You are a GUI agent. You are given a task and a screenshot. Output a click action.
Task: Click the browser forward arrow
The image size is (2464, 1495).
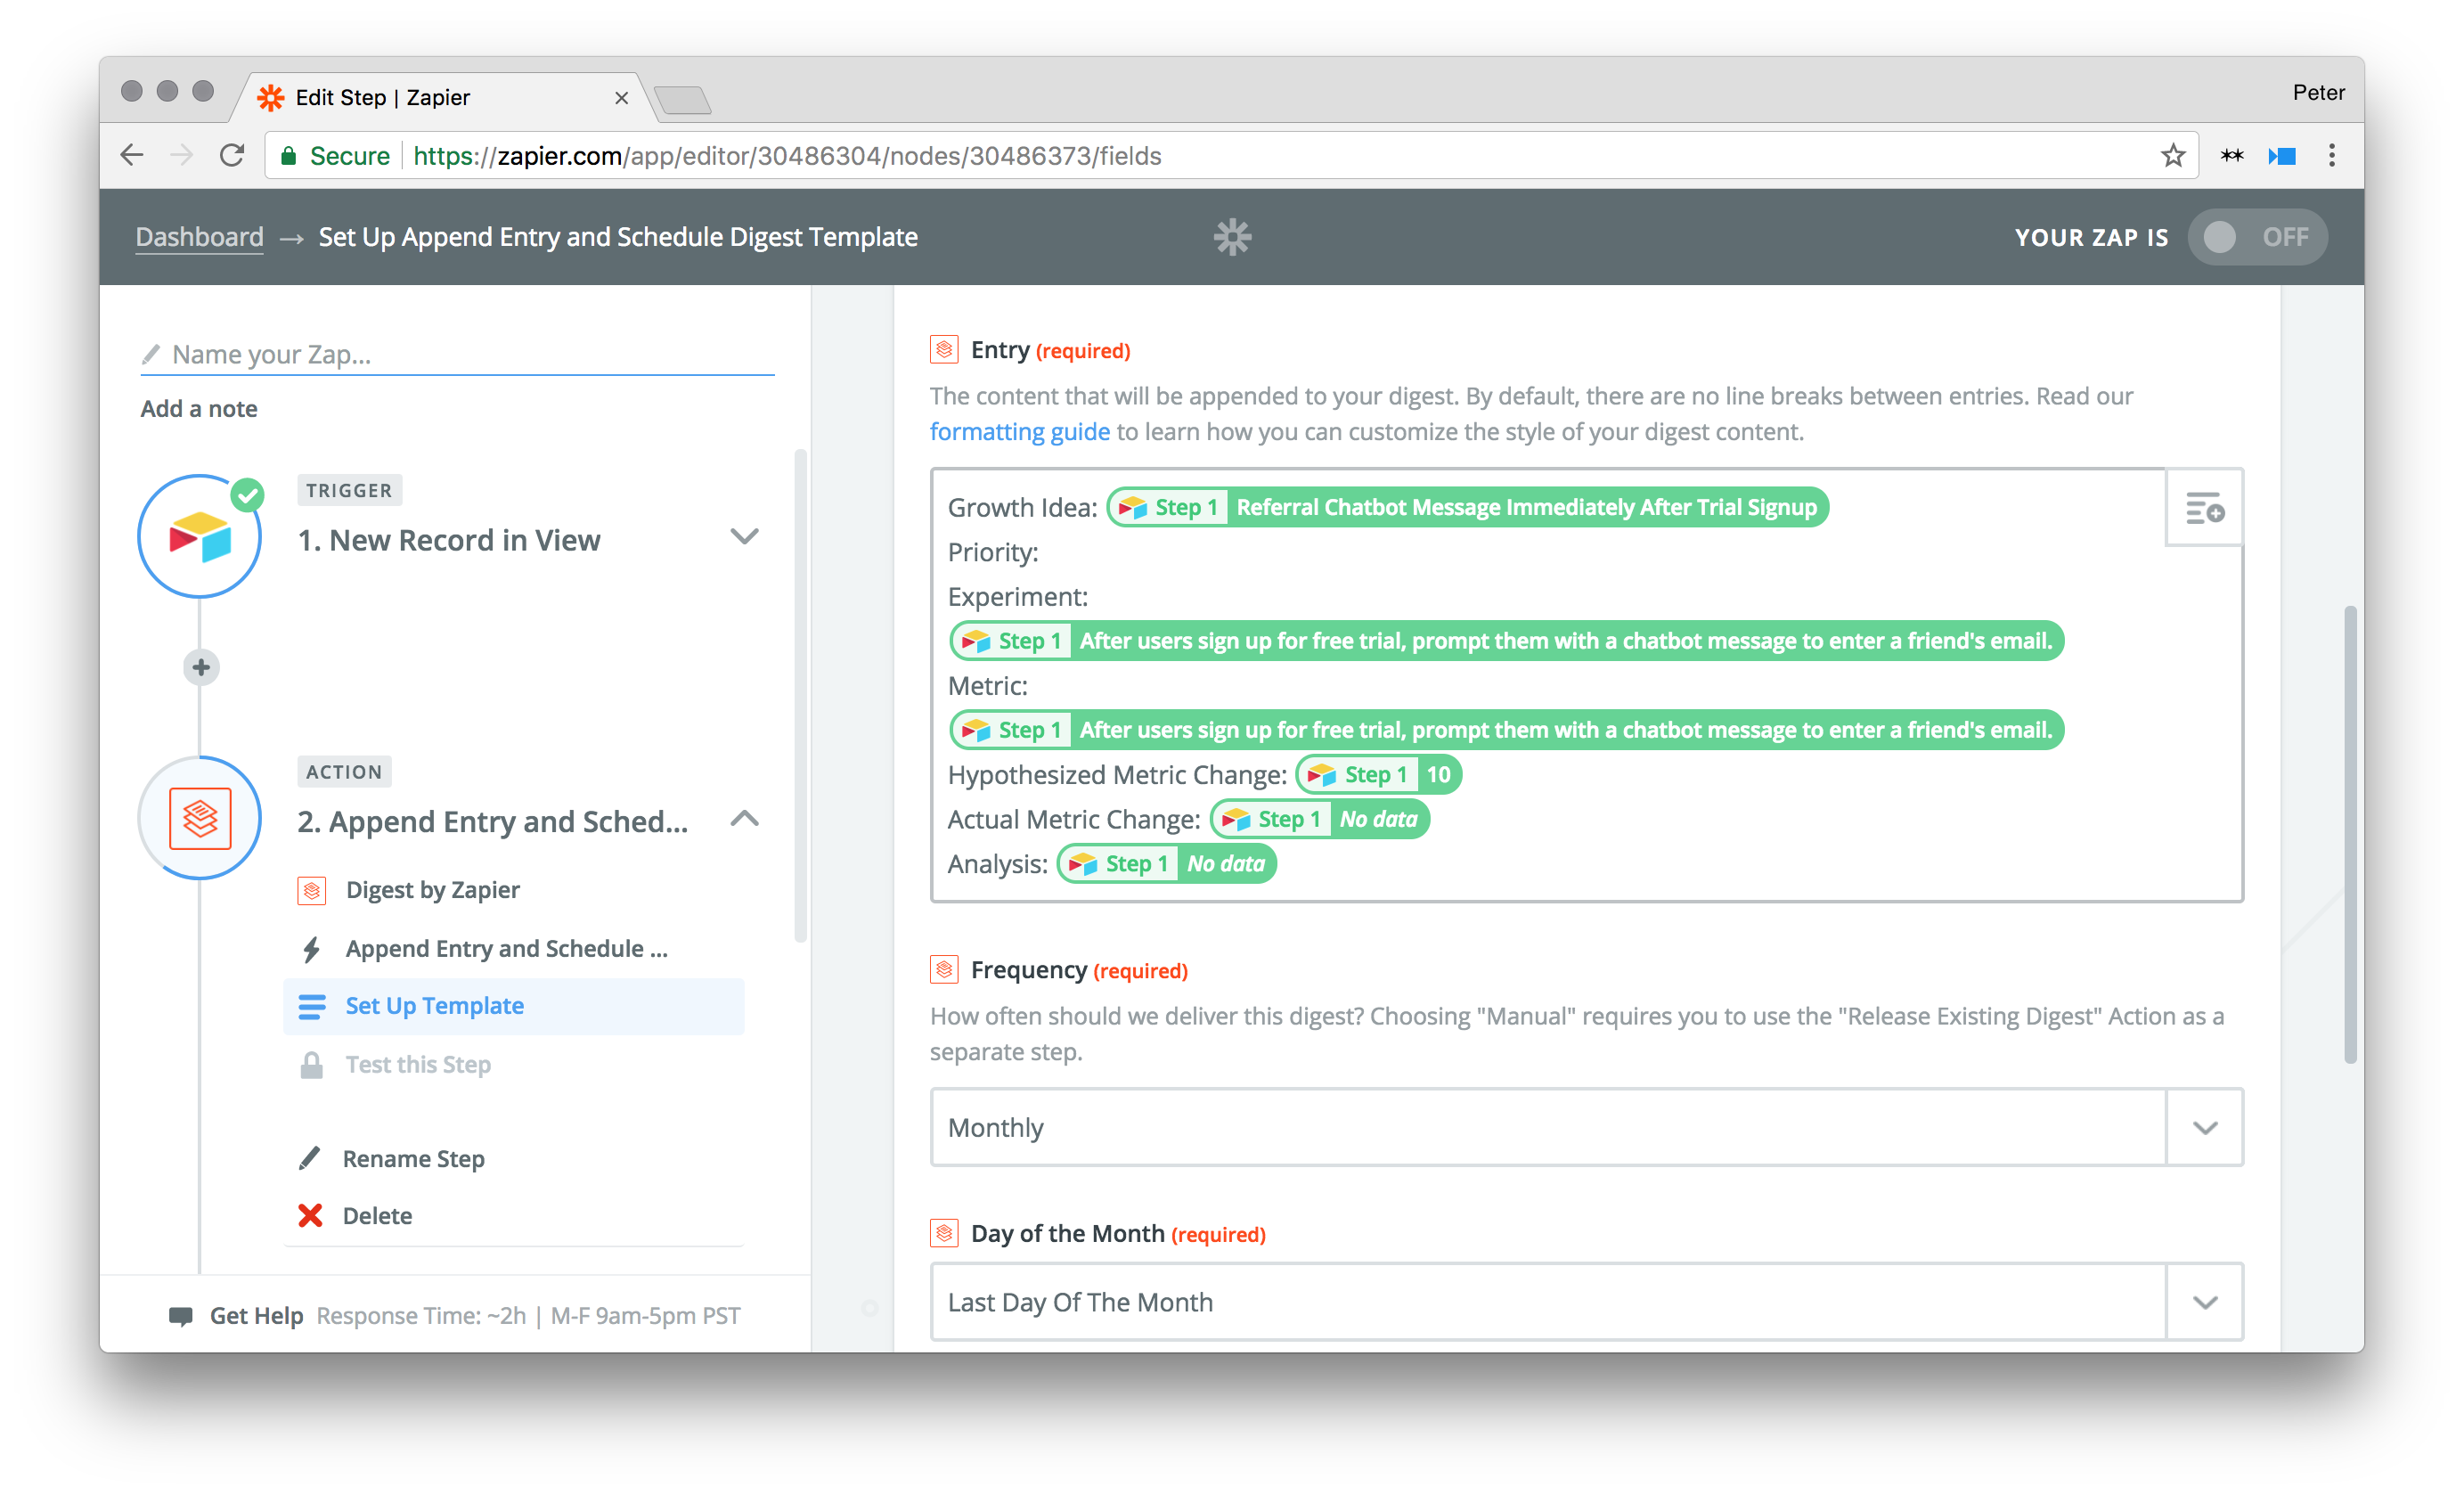click(x=181, y=155)
